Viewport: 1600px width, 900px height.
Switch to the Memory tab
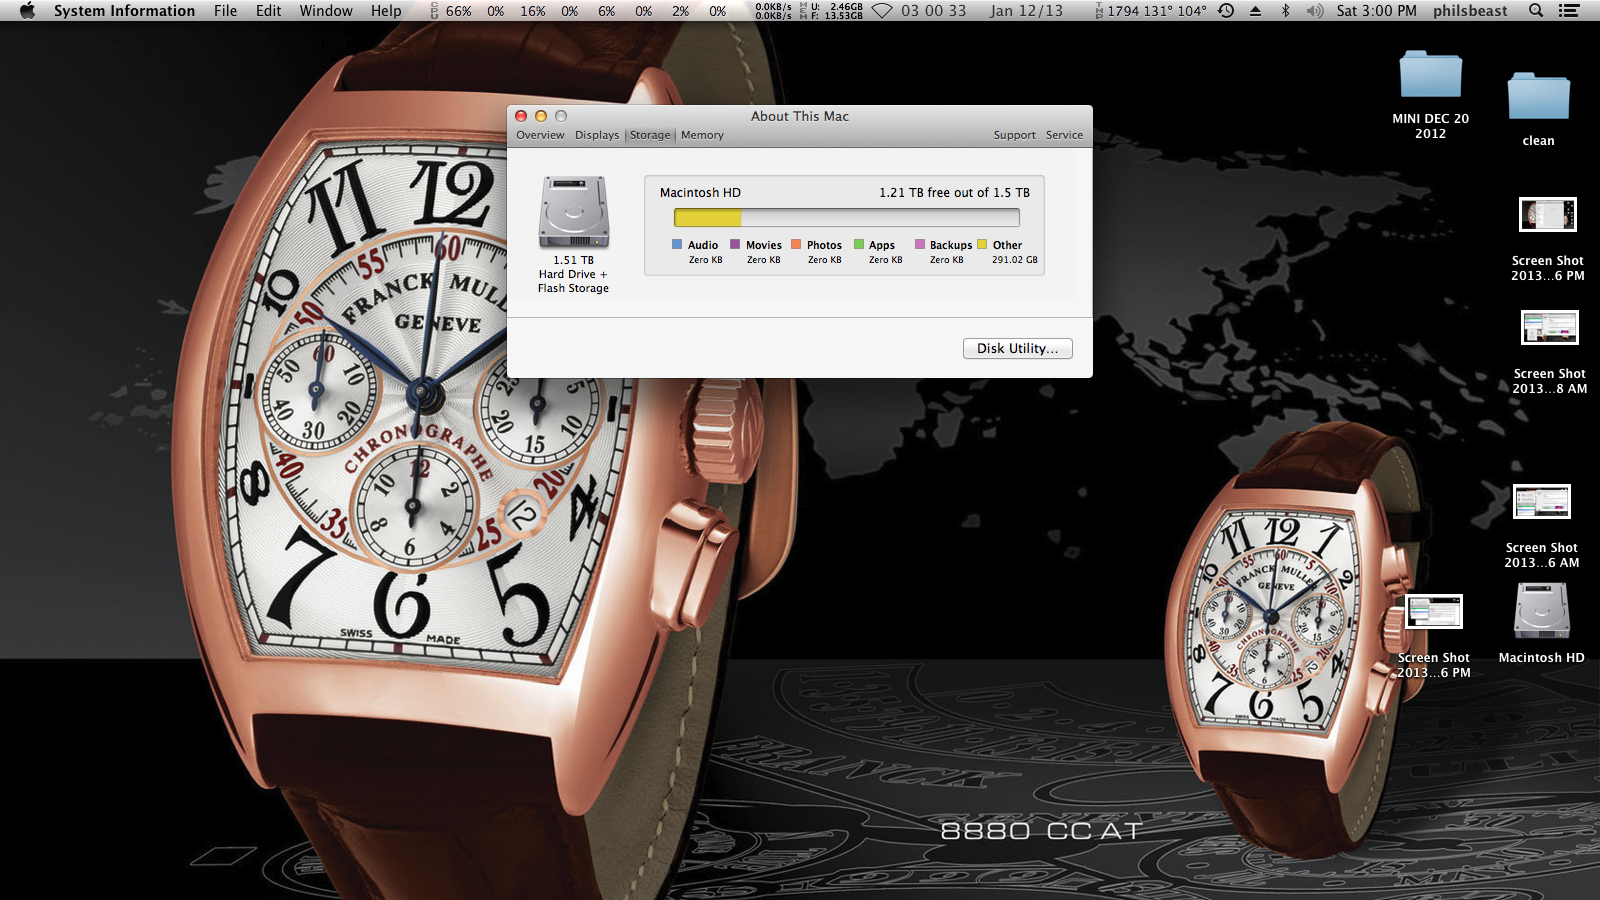point(702,135)
